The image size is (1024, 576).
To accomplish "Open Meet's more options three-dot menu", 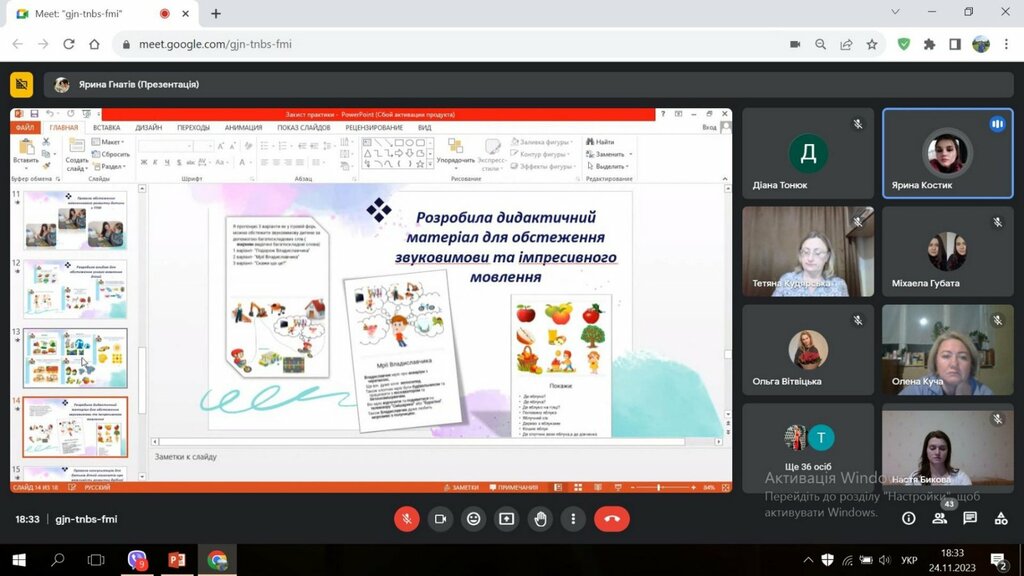I will [573, 519].
